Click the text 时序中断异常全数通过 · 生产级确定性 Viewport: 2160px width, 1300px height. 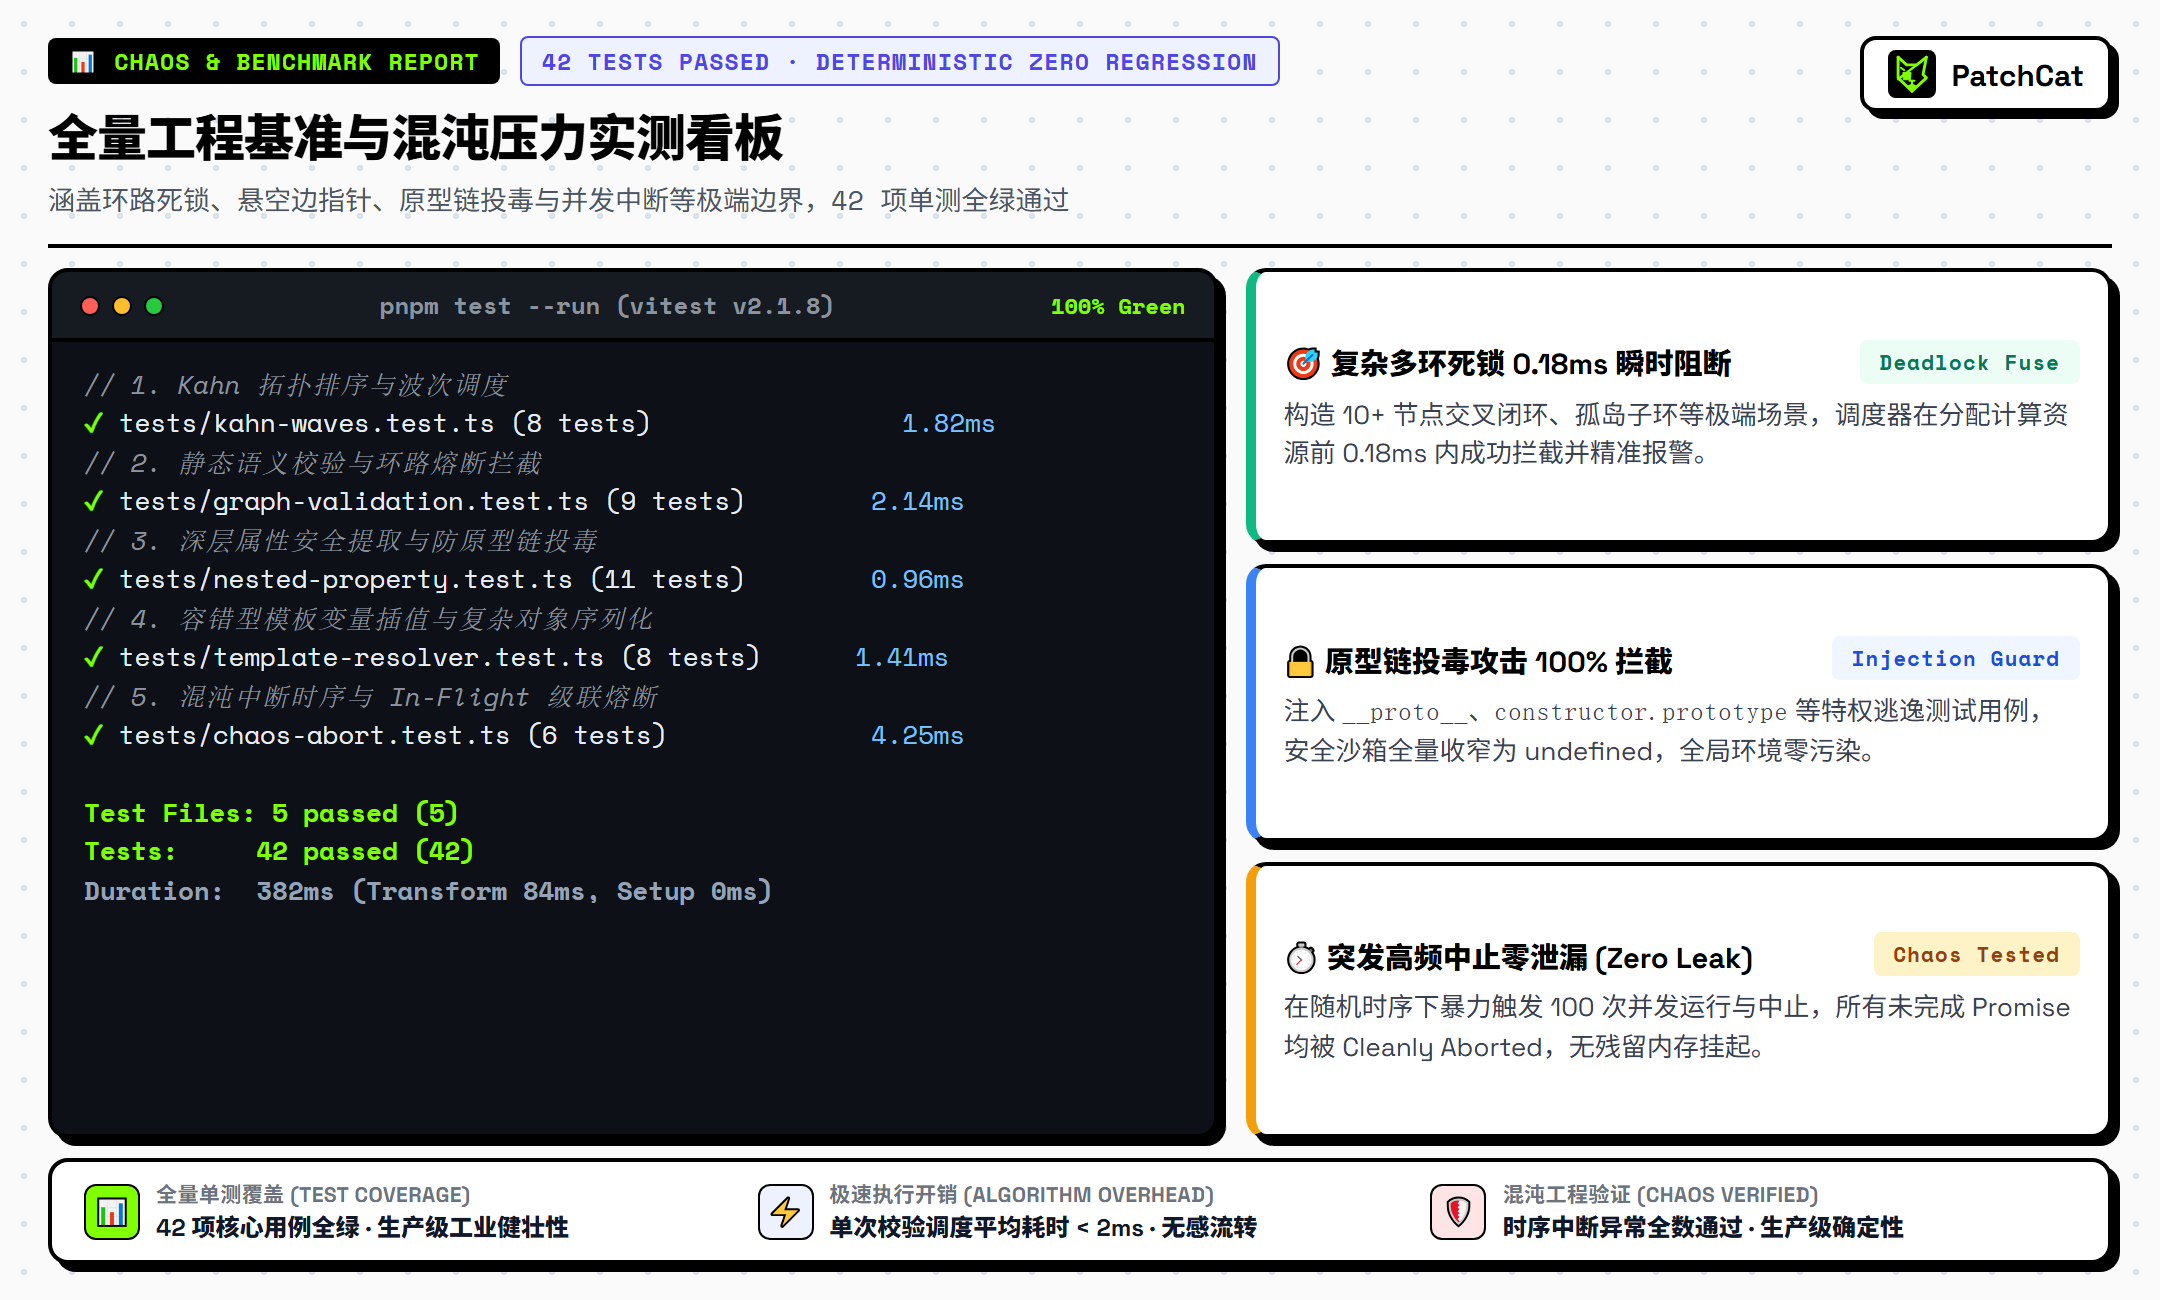click(1703, 1228)
